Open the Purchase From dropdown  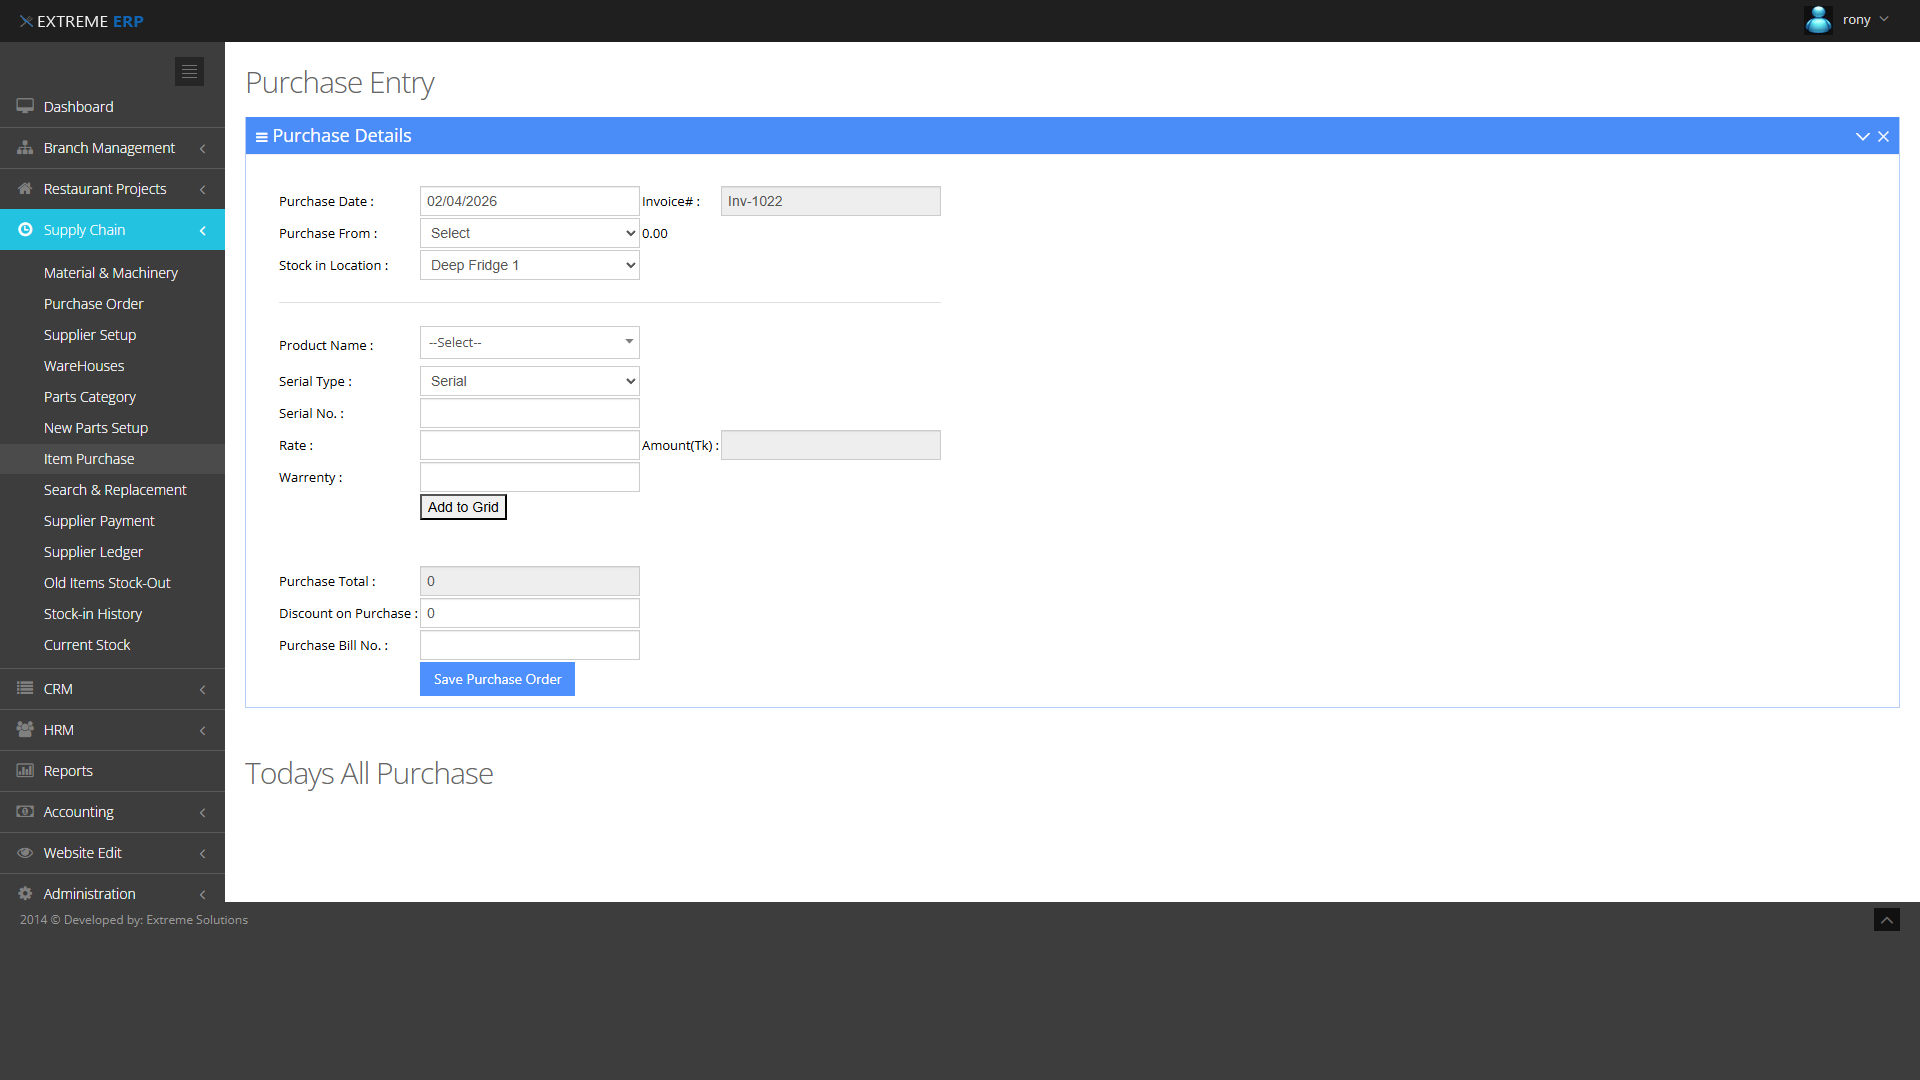(x=529, y=233)
